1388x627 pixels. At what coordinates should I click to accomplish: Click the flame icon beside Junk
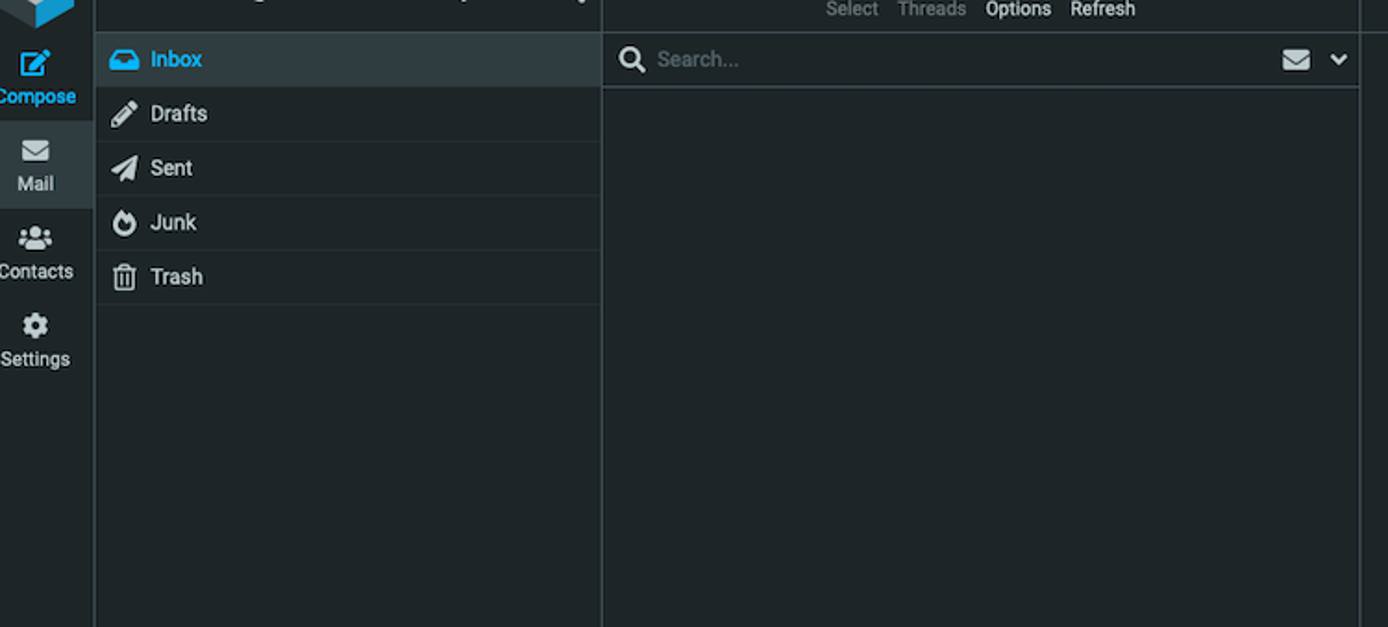(x=124, y=222)
